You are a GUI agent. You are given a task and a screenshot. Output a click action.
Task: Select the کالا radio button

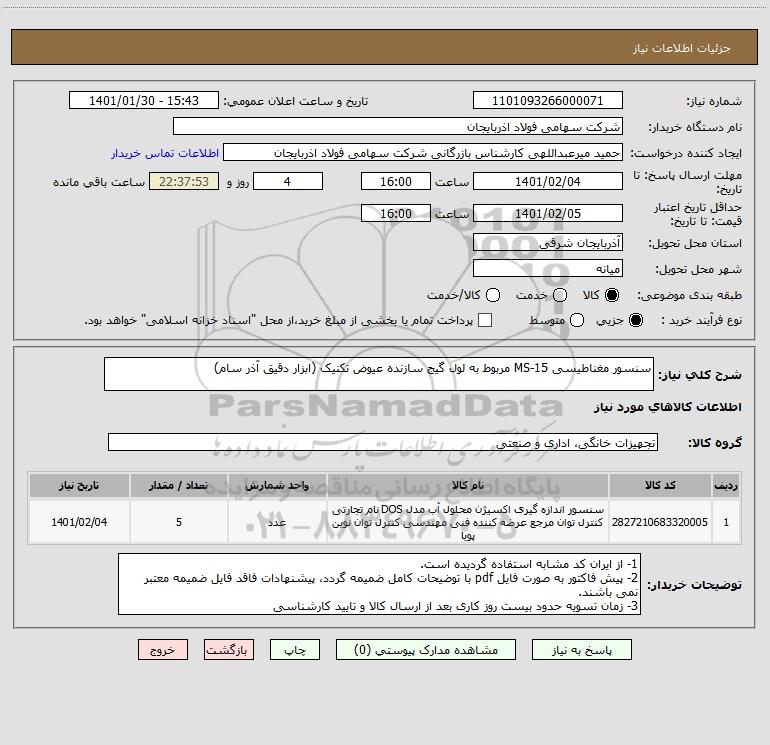click(612, 295)
